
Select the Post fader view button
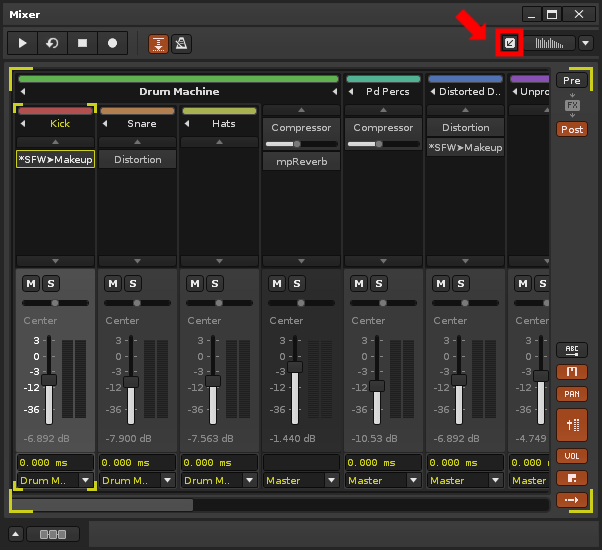click(572, 130)
